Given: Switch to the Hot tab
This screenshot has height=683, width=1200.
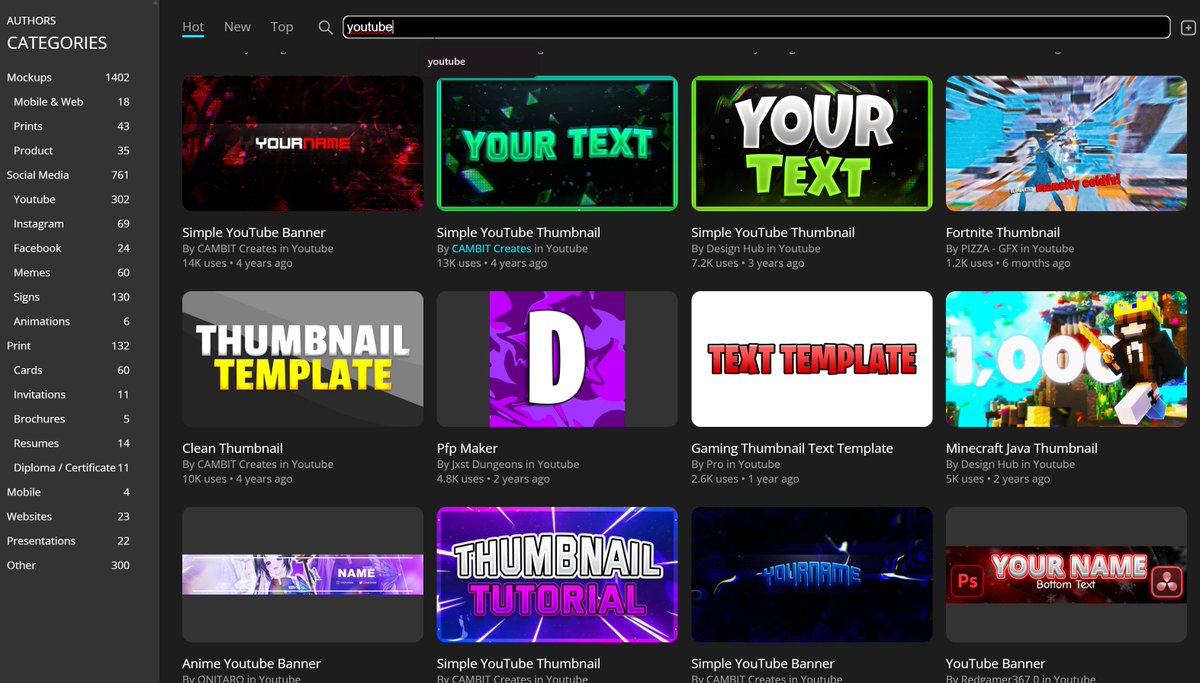Looking at the screenshot, I should (x=193, y=27).
